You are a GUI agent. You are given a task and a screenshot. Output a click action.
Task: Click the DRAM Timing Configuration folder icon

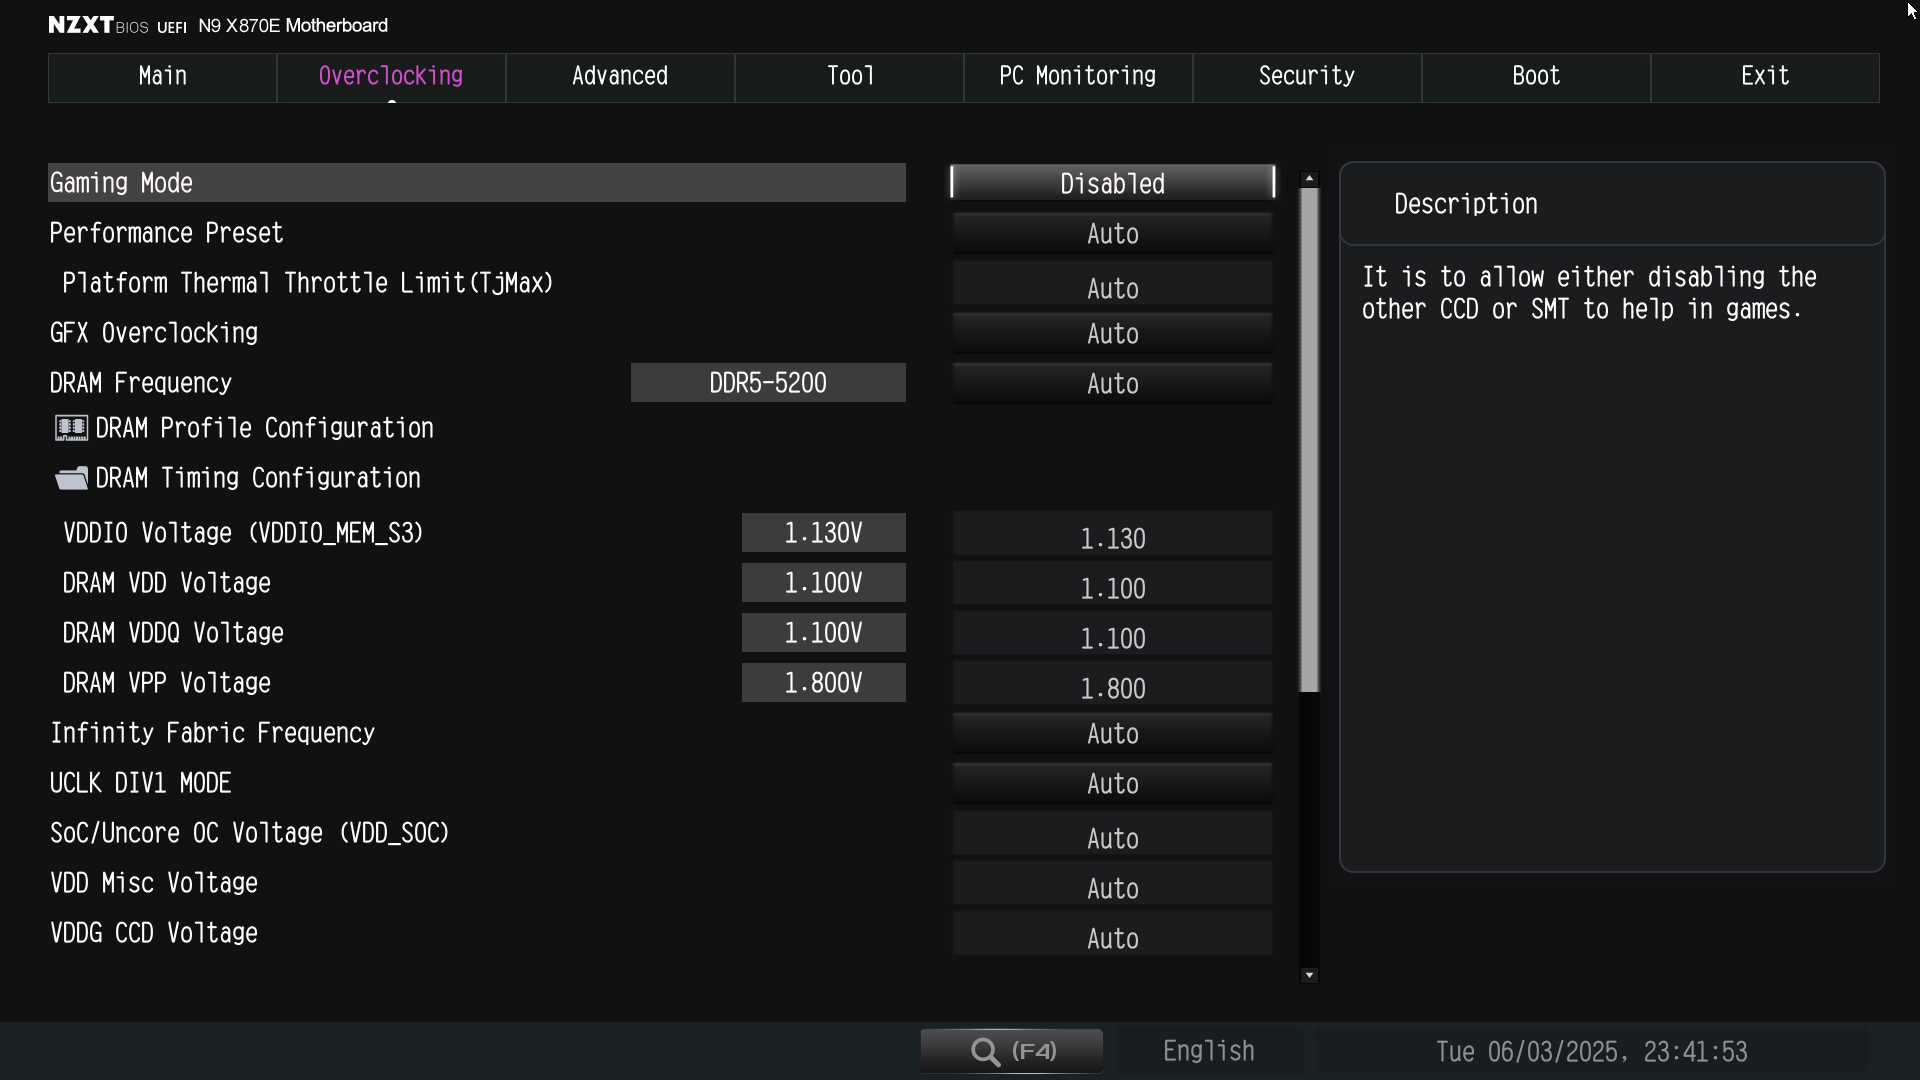(x=71, y=479)
